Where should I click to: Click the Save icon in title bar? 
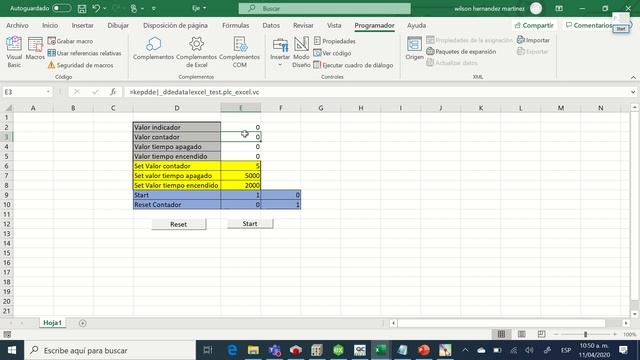(82, 8)
